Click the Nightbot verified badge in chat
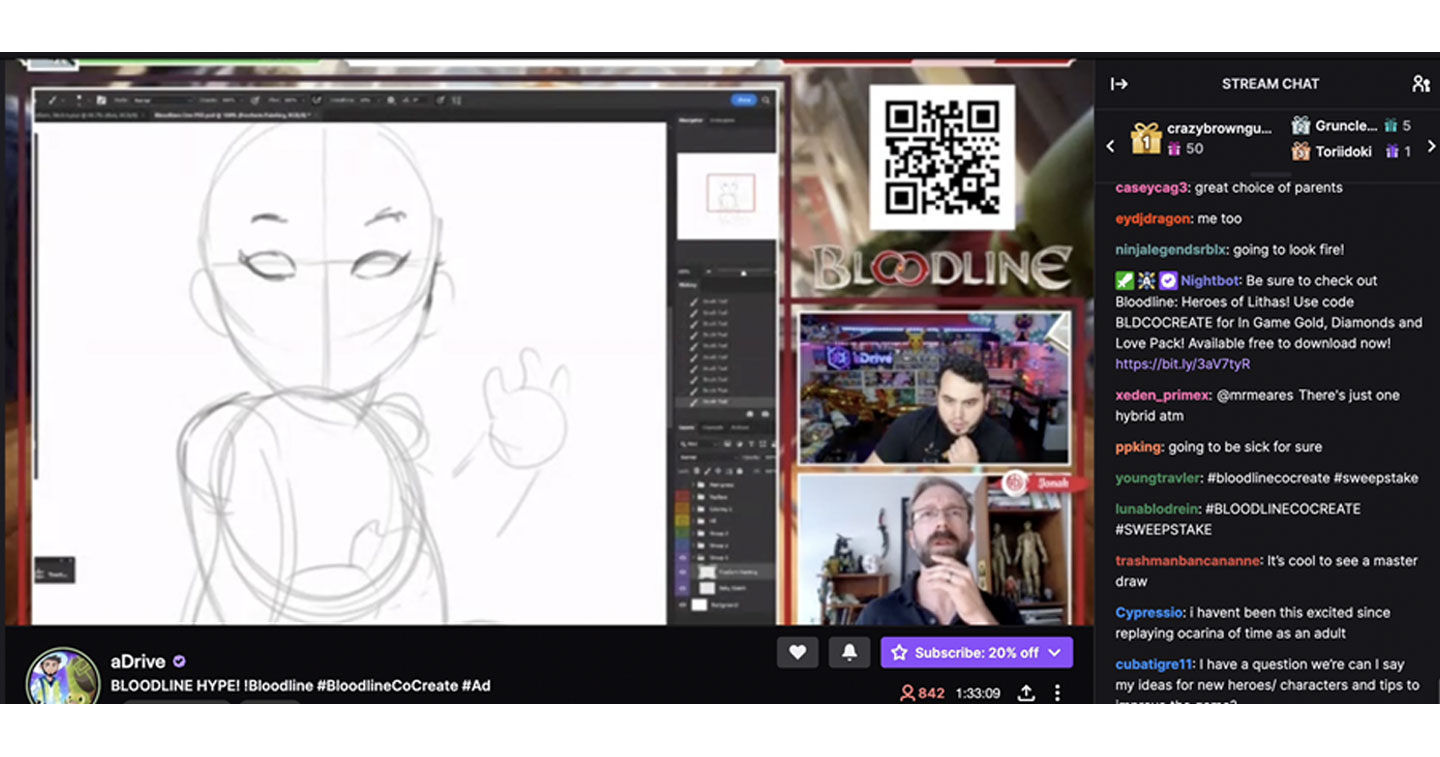1440x757 pixels. point(1168,281)
